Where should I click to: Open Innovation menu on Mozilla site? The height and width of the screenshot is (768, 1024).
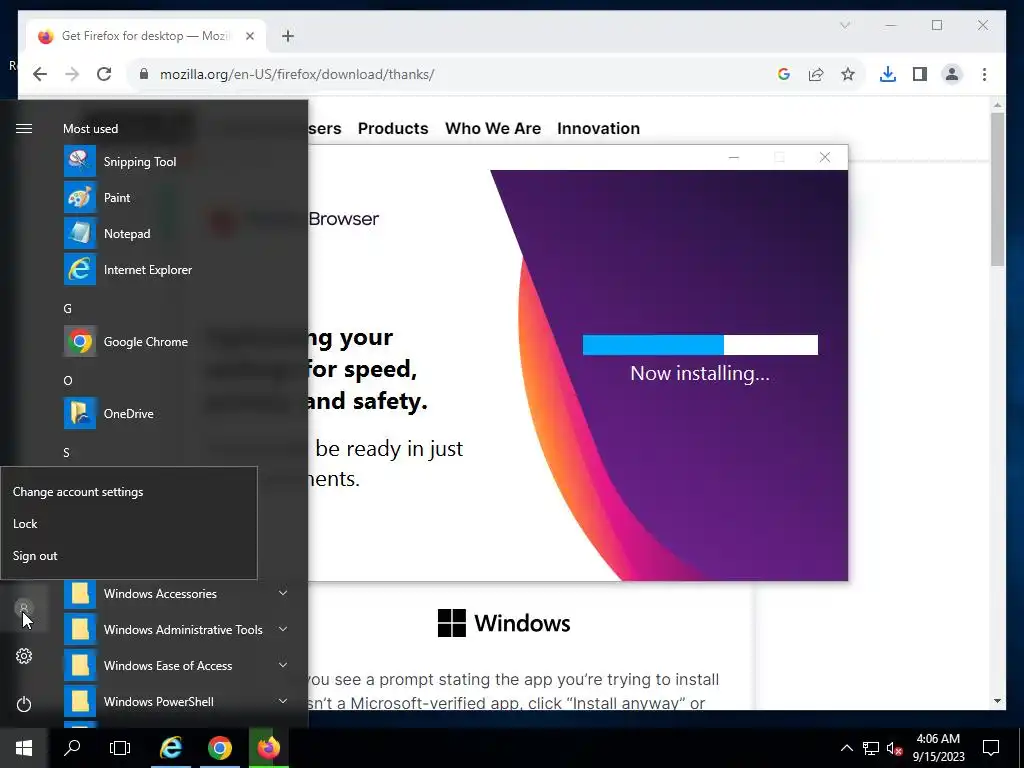[x=598, y=128]
